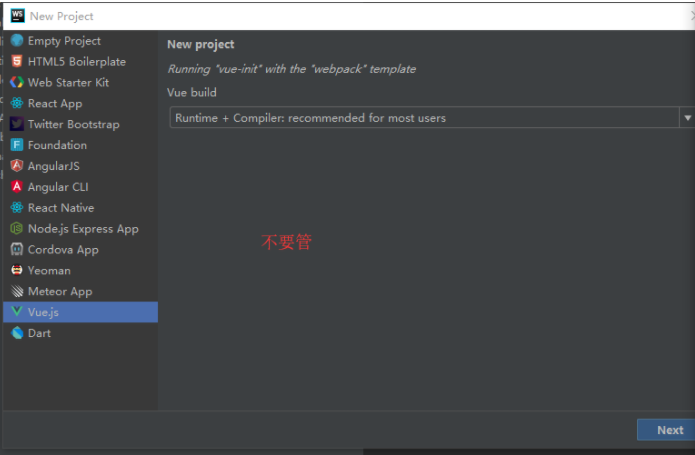Select Meteor App project type

coord(80,291)
